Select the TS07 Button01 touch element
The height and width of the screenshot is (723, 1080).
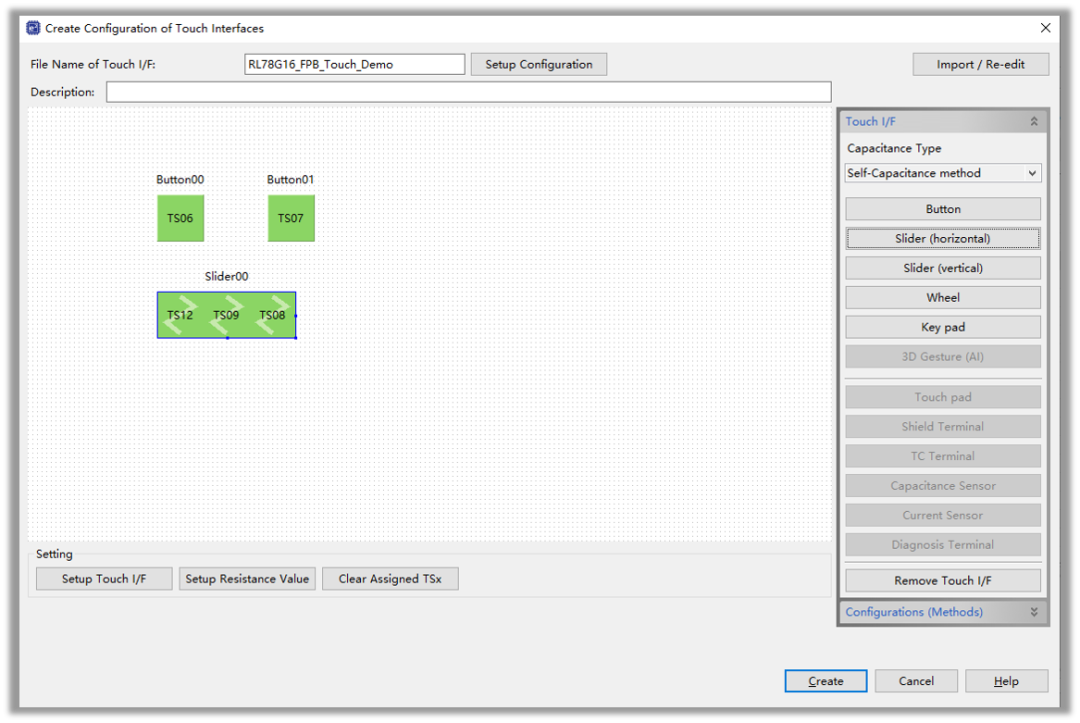(x=291, y=218)
